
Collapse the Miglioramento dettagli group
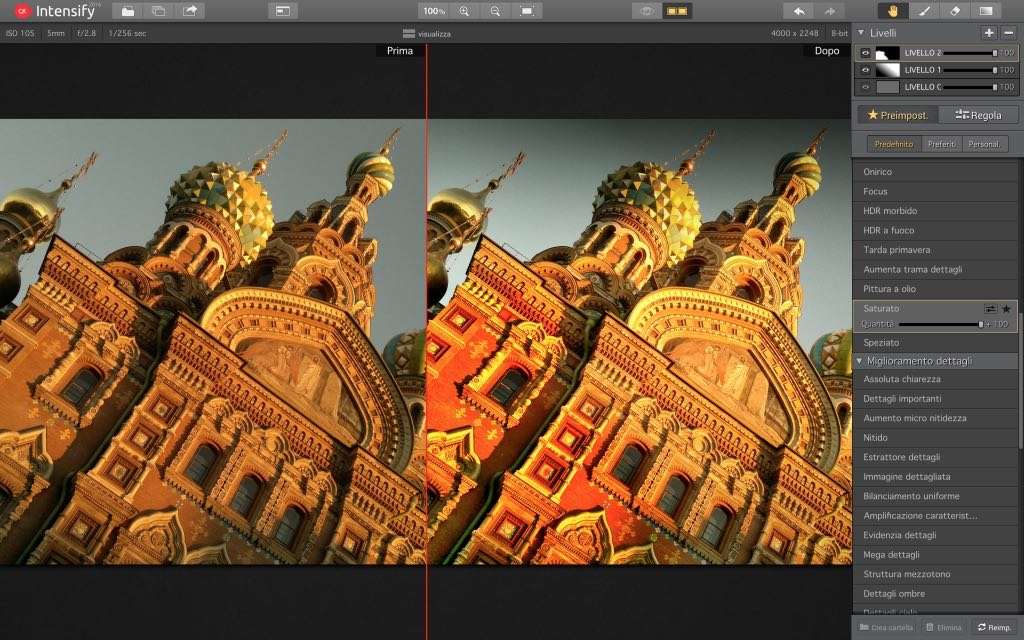pyautogui.click(x=859, y=361)
